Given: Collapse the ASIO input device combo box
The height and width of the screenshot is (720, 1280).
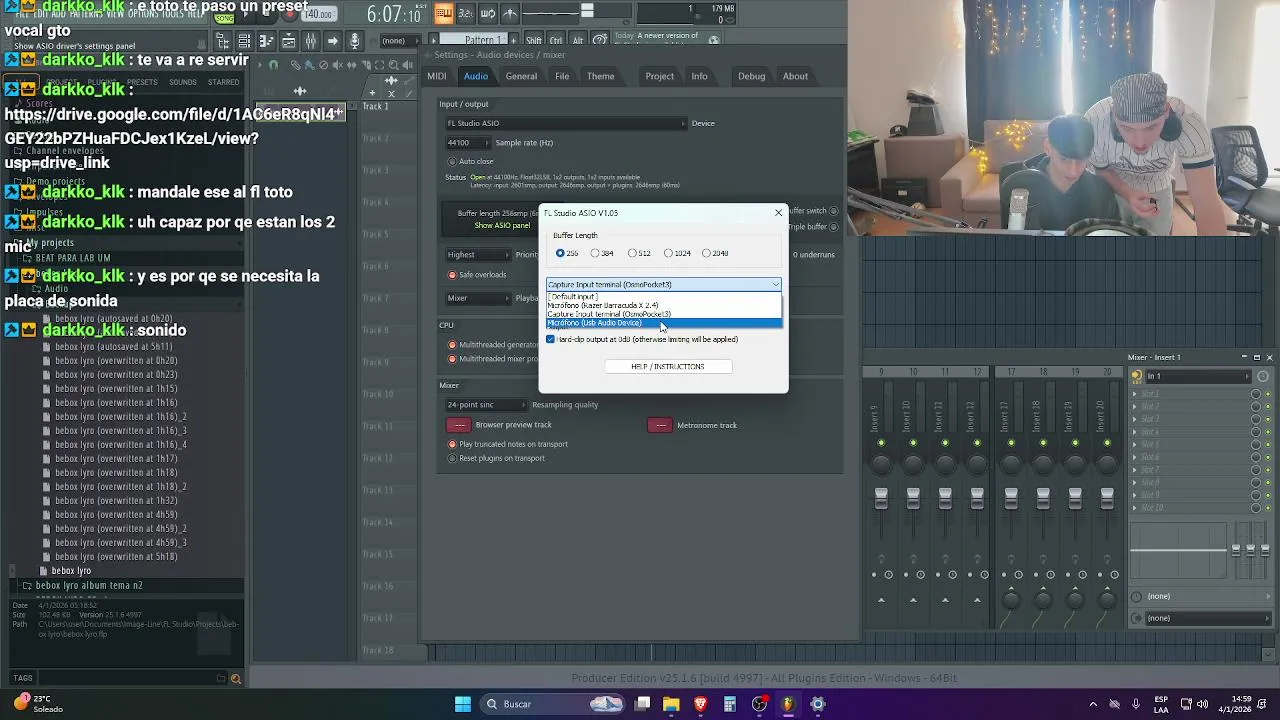Looking at the screenshot, I should tap(775, 285).
